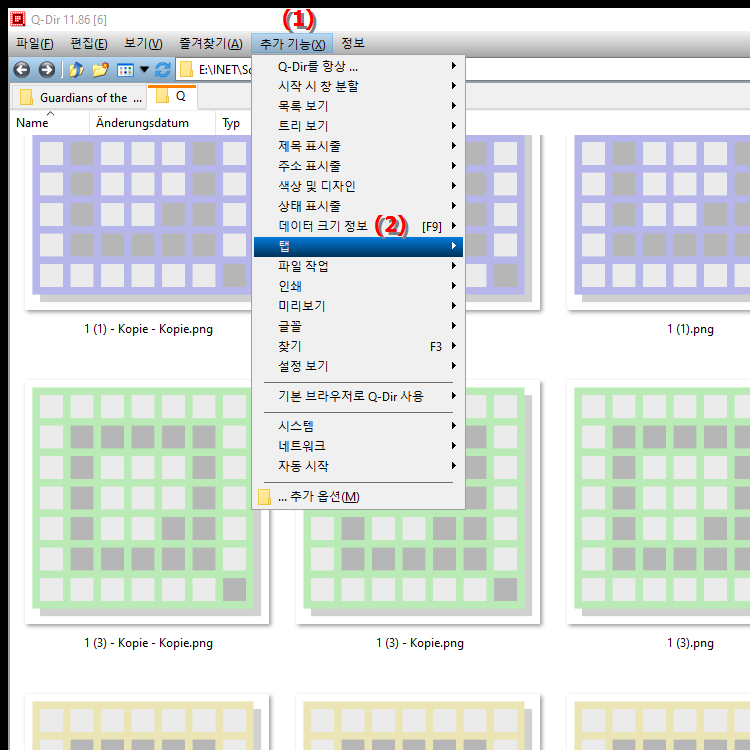Click the refresh icon in toolbar
This screenshot has height=750, width=750.
click(163, 70)
